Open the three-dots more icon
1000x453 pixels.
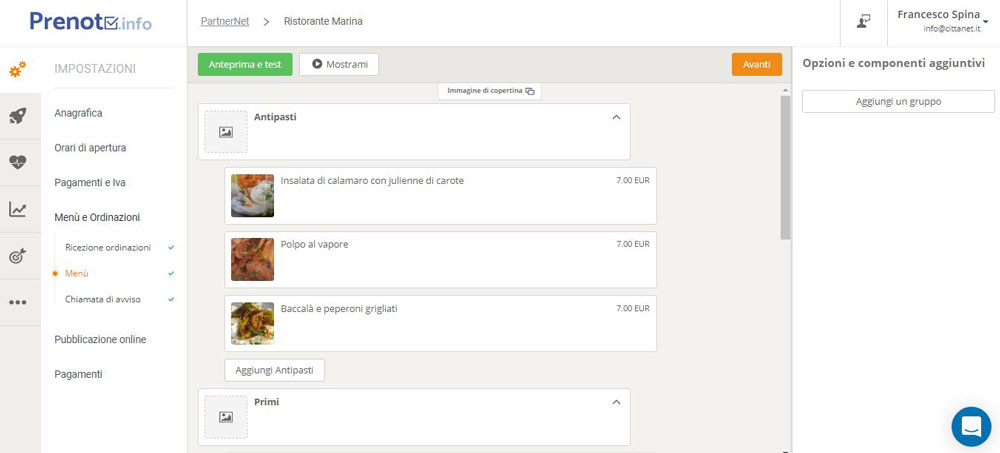tap(18, 303)
